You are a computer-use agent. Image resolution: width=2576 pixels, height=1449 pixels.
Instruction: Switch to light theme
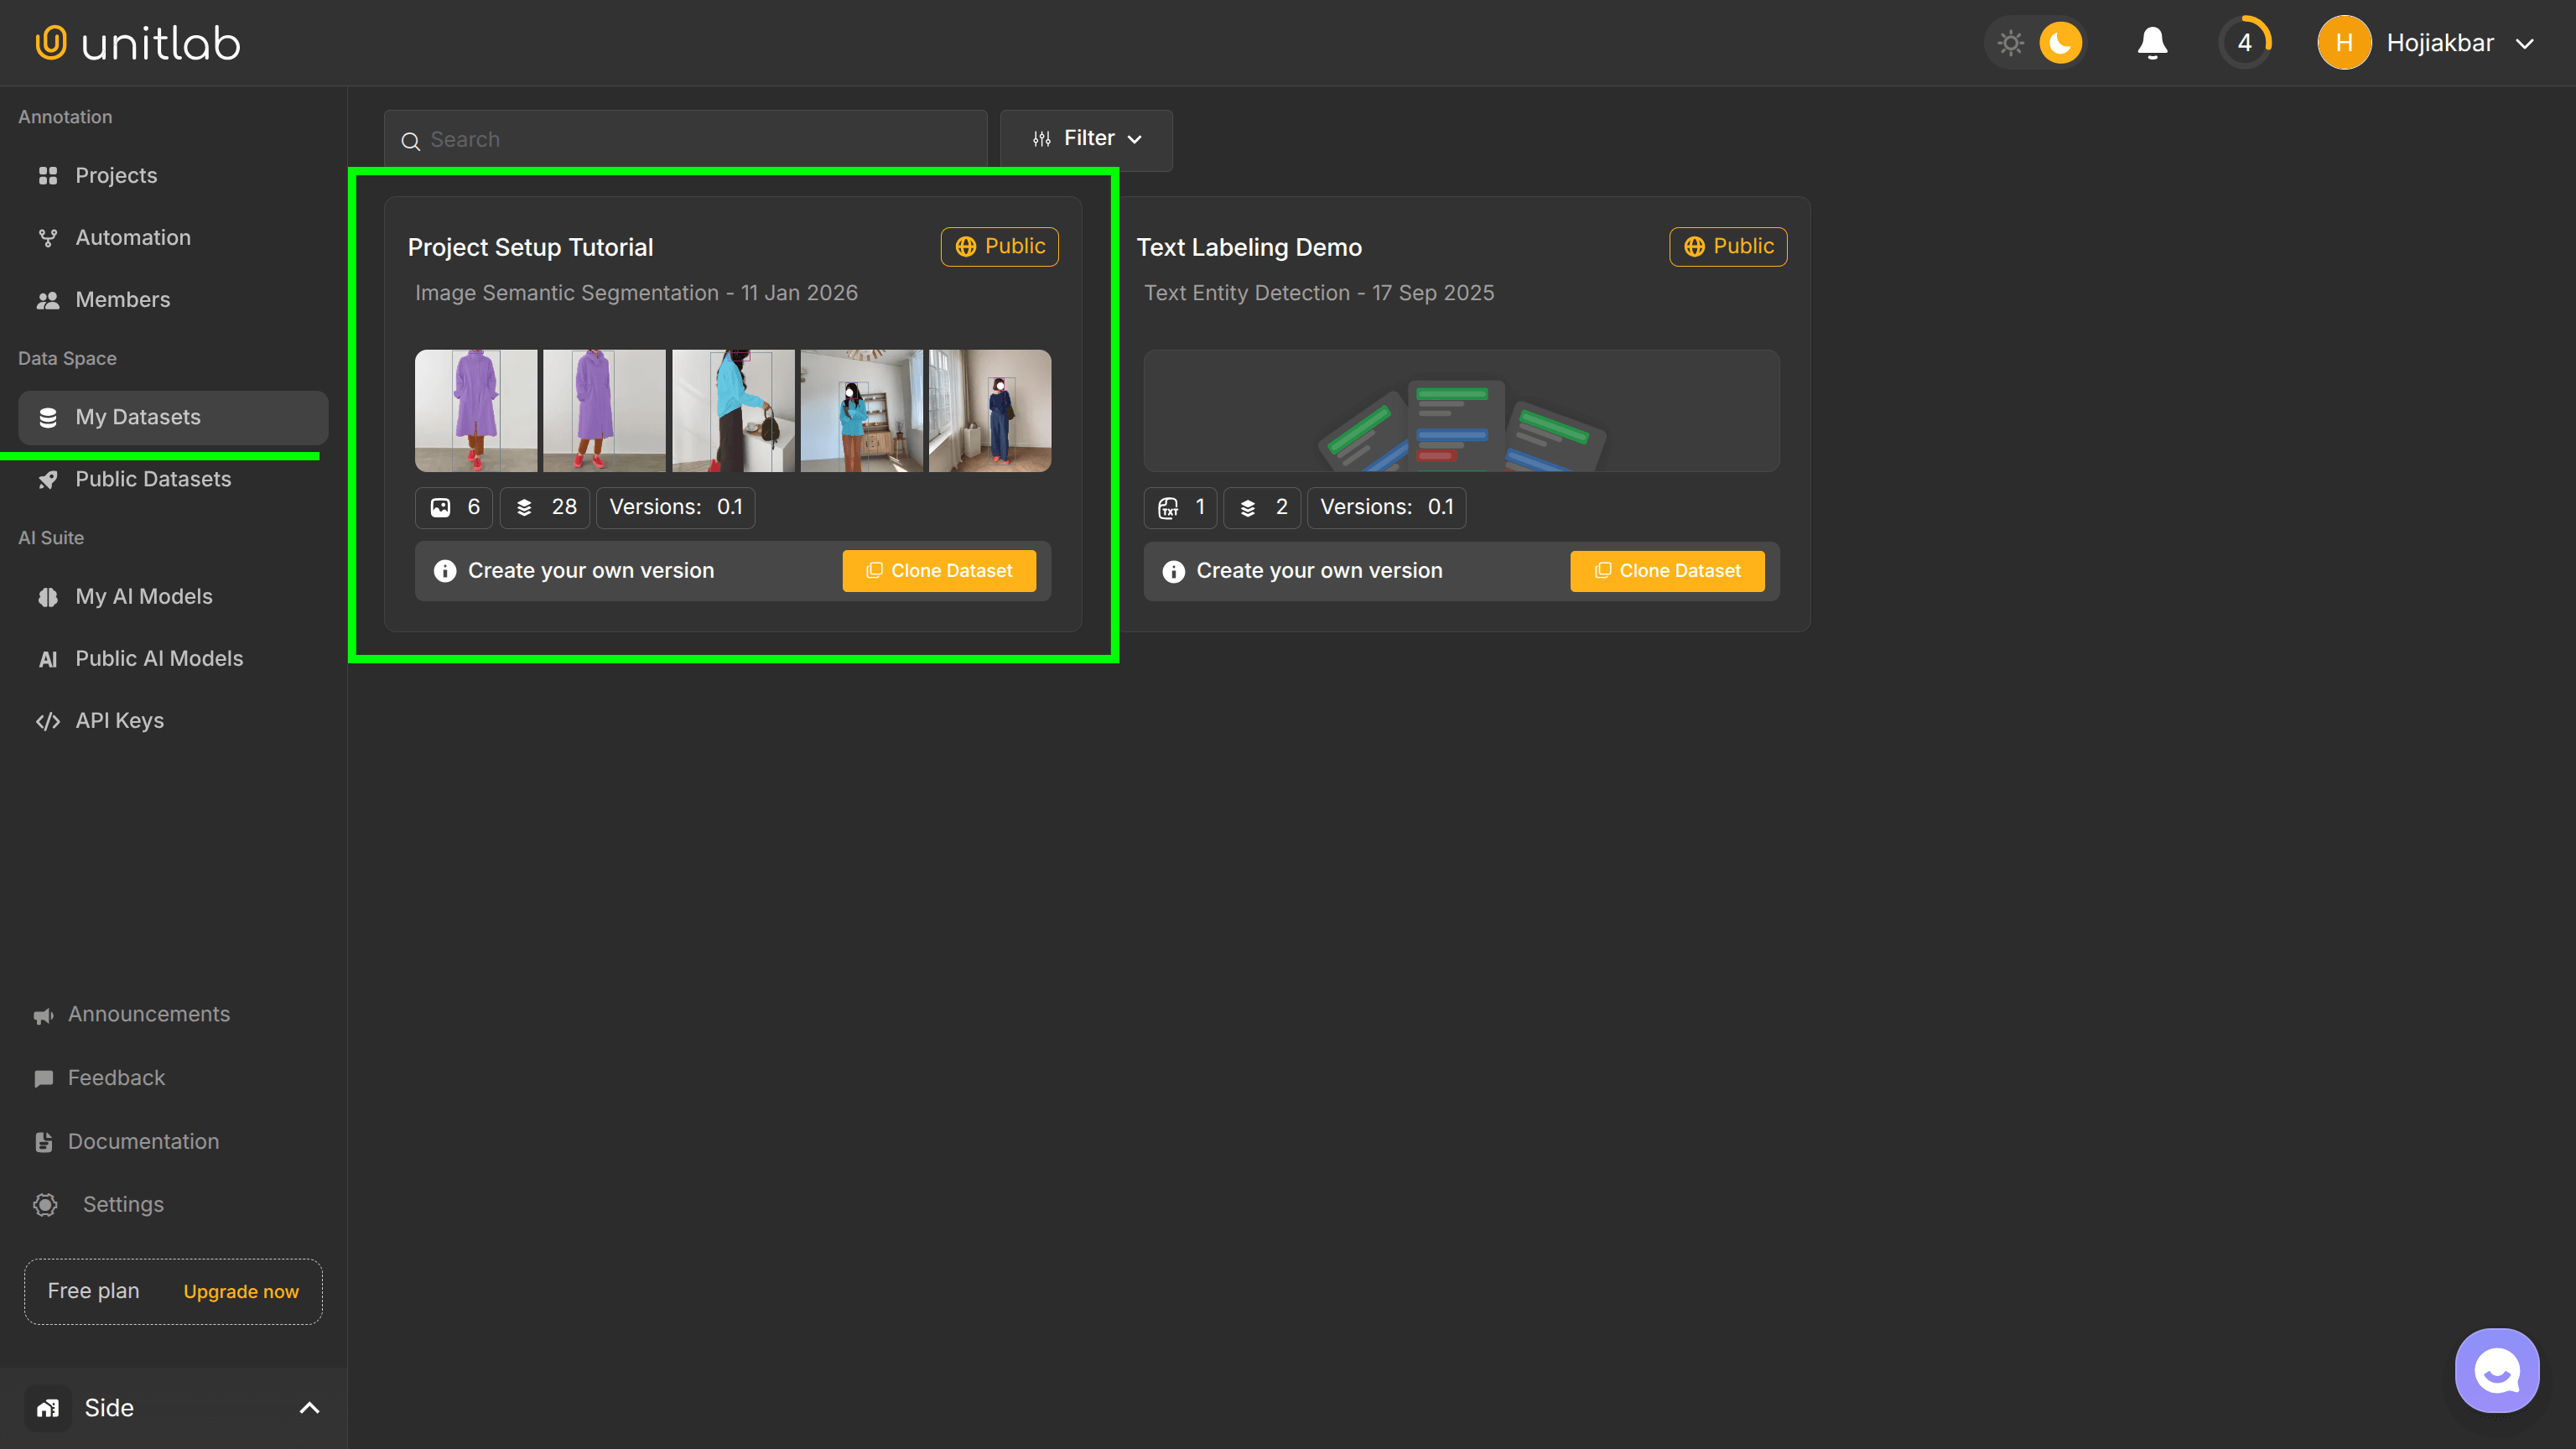pos(2011,42)
